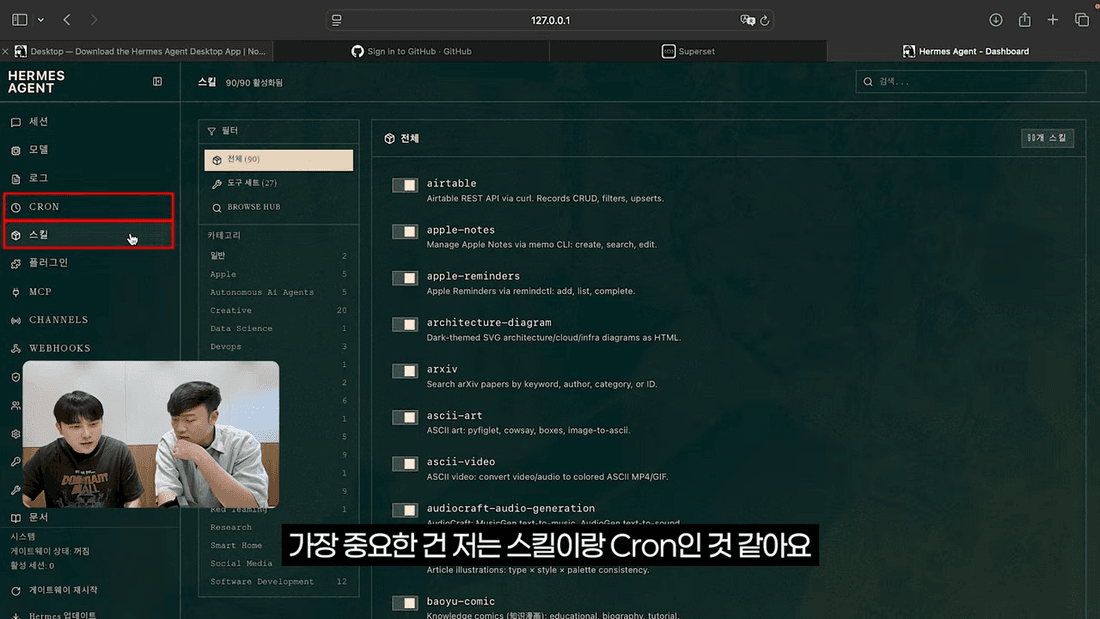The image size is (1100, 619).
Task: Click the 127.0.0.1 address bar
Action: coord(550,20)
